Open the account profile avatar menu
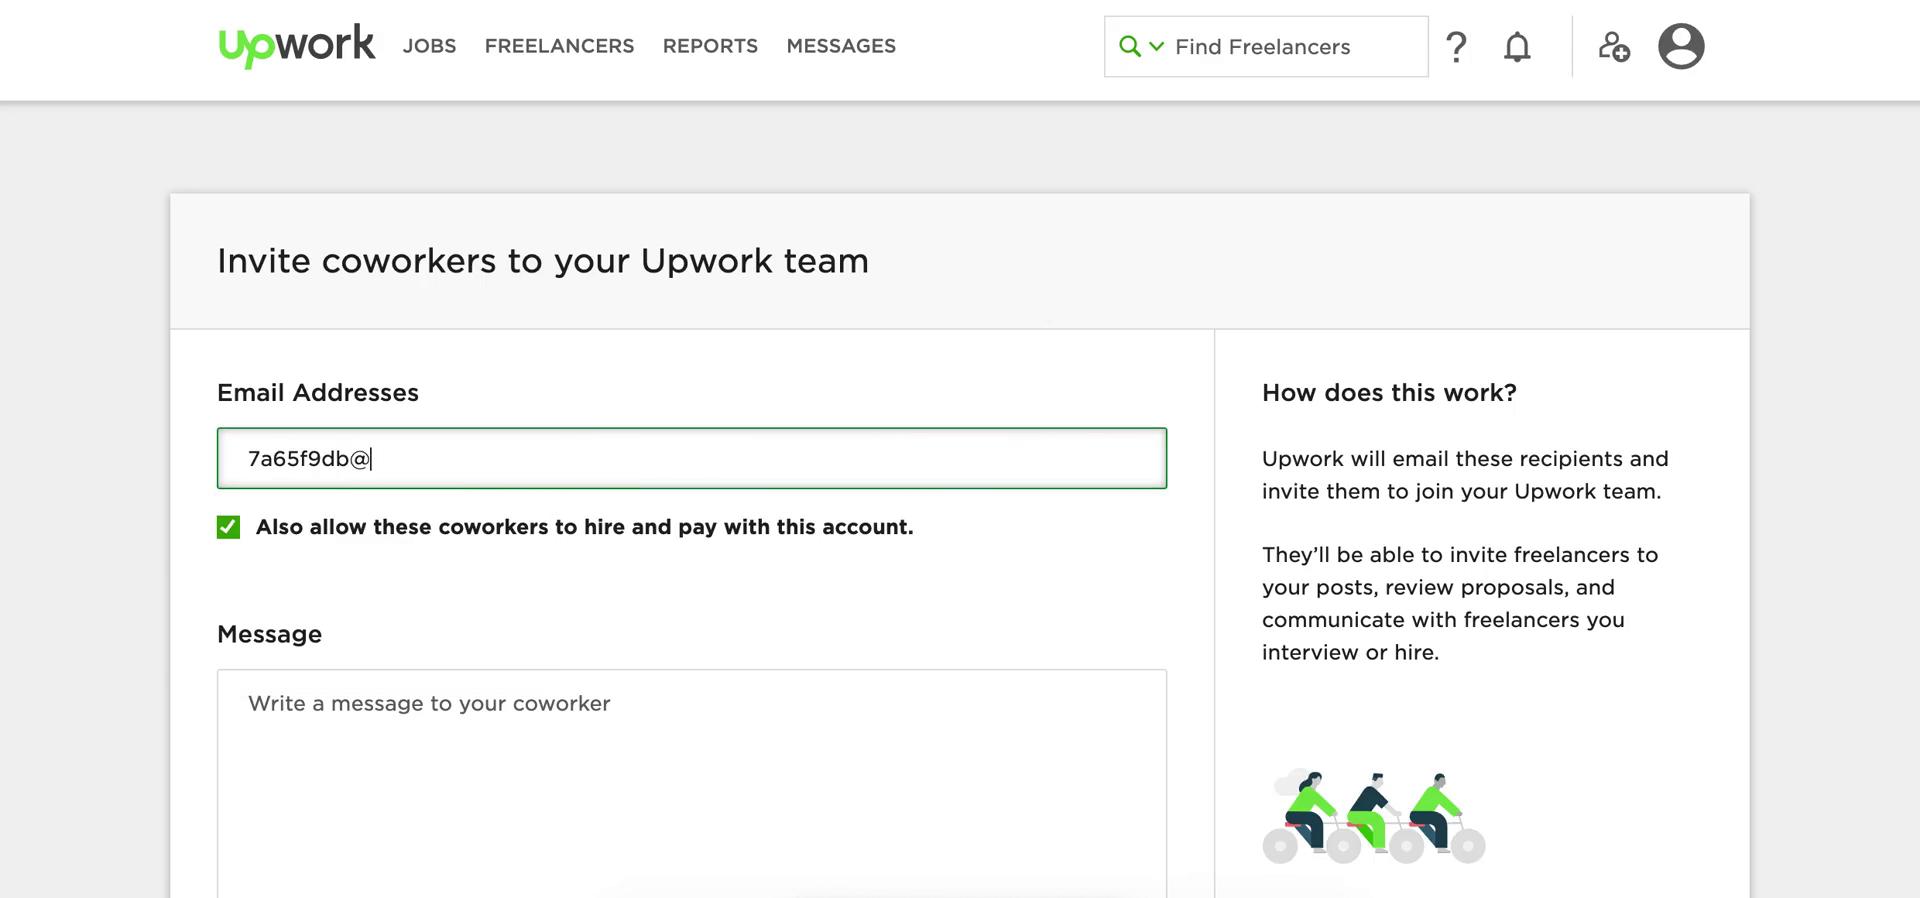Screen dimensions: 1920x898 (x=1681, y=46)
